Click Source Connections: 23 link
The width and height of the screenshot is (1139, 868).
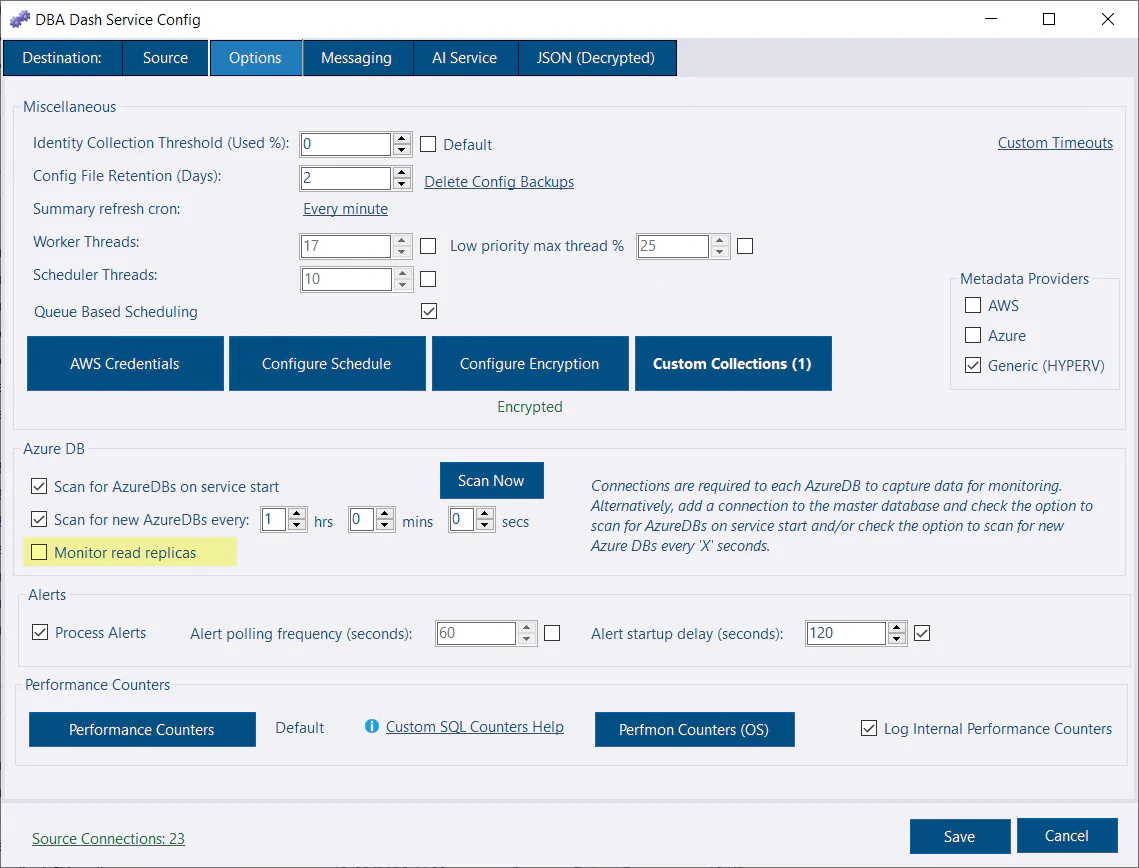(x=108, y=838)
